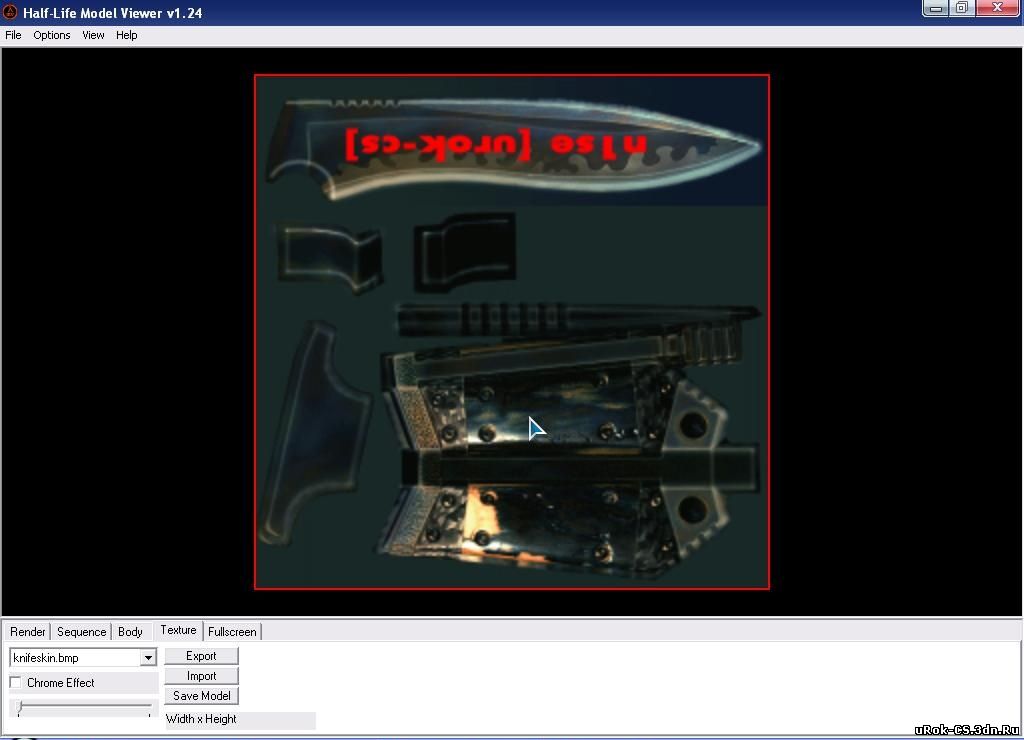The image size is (1024, 740).
Task: Click the Import texture button
Action: tap(201, 676)
